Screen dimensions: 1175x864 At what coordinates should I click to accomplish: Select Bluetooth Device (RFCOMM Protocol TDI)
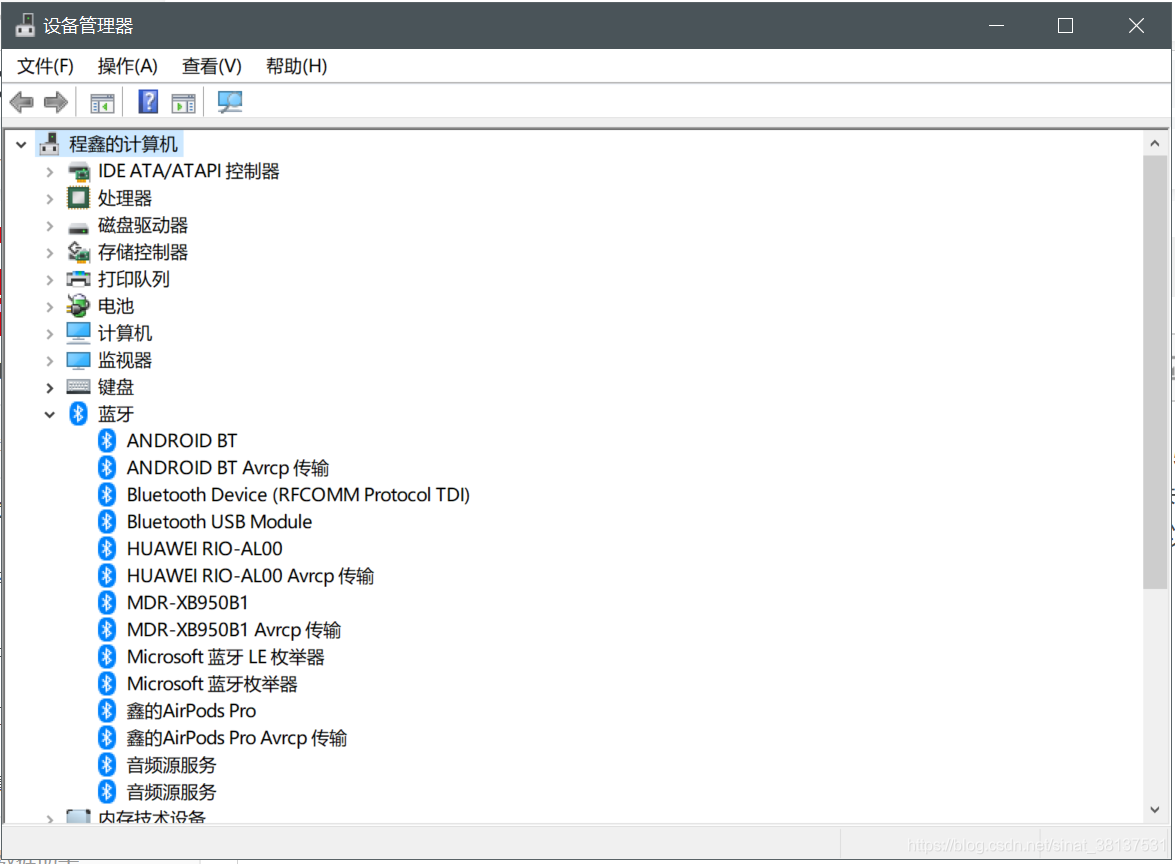click(298, 495)
